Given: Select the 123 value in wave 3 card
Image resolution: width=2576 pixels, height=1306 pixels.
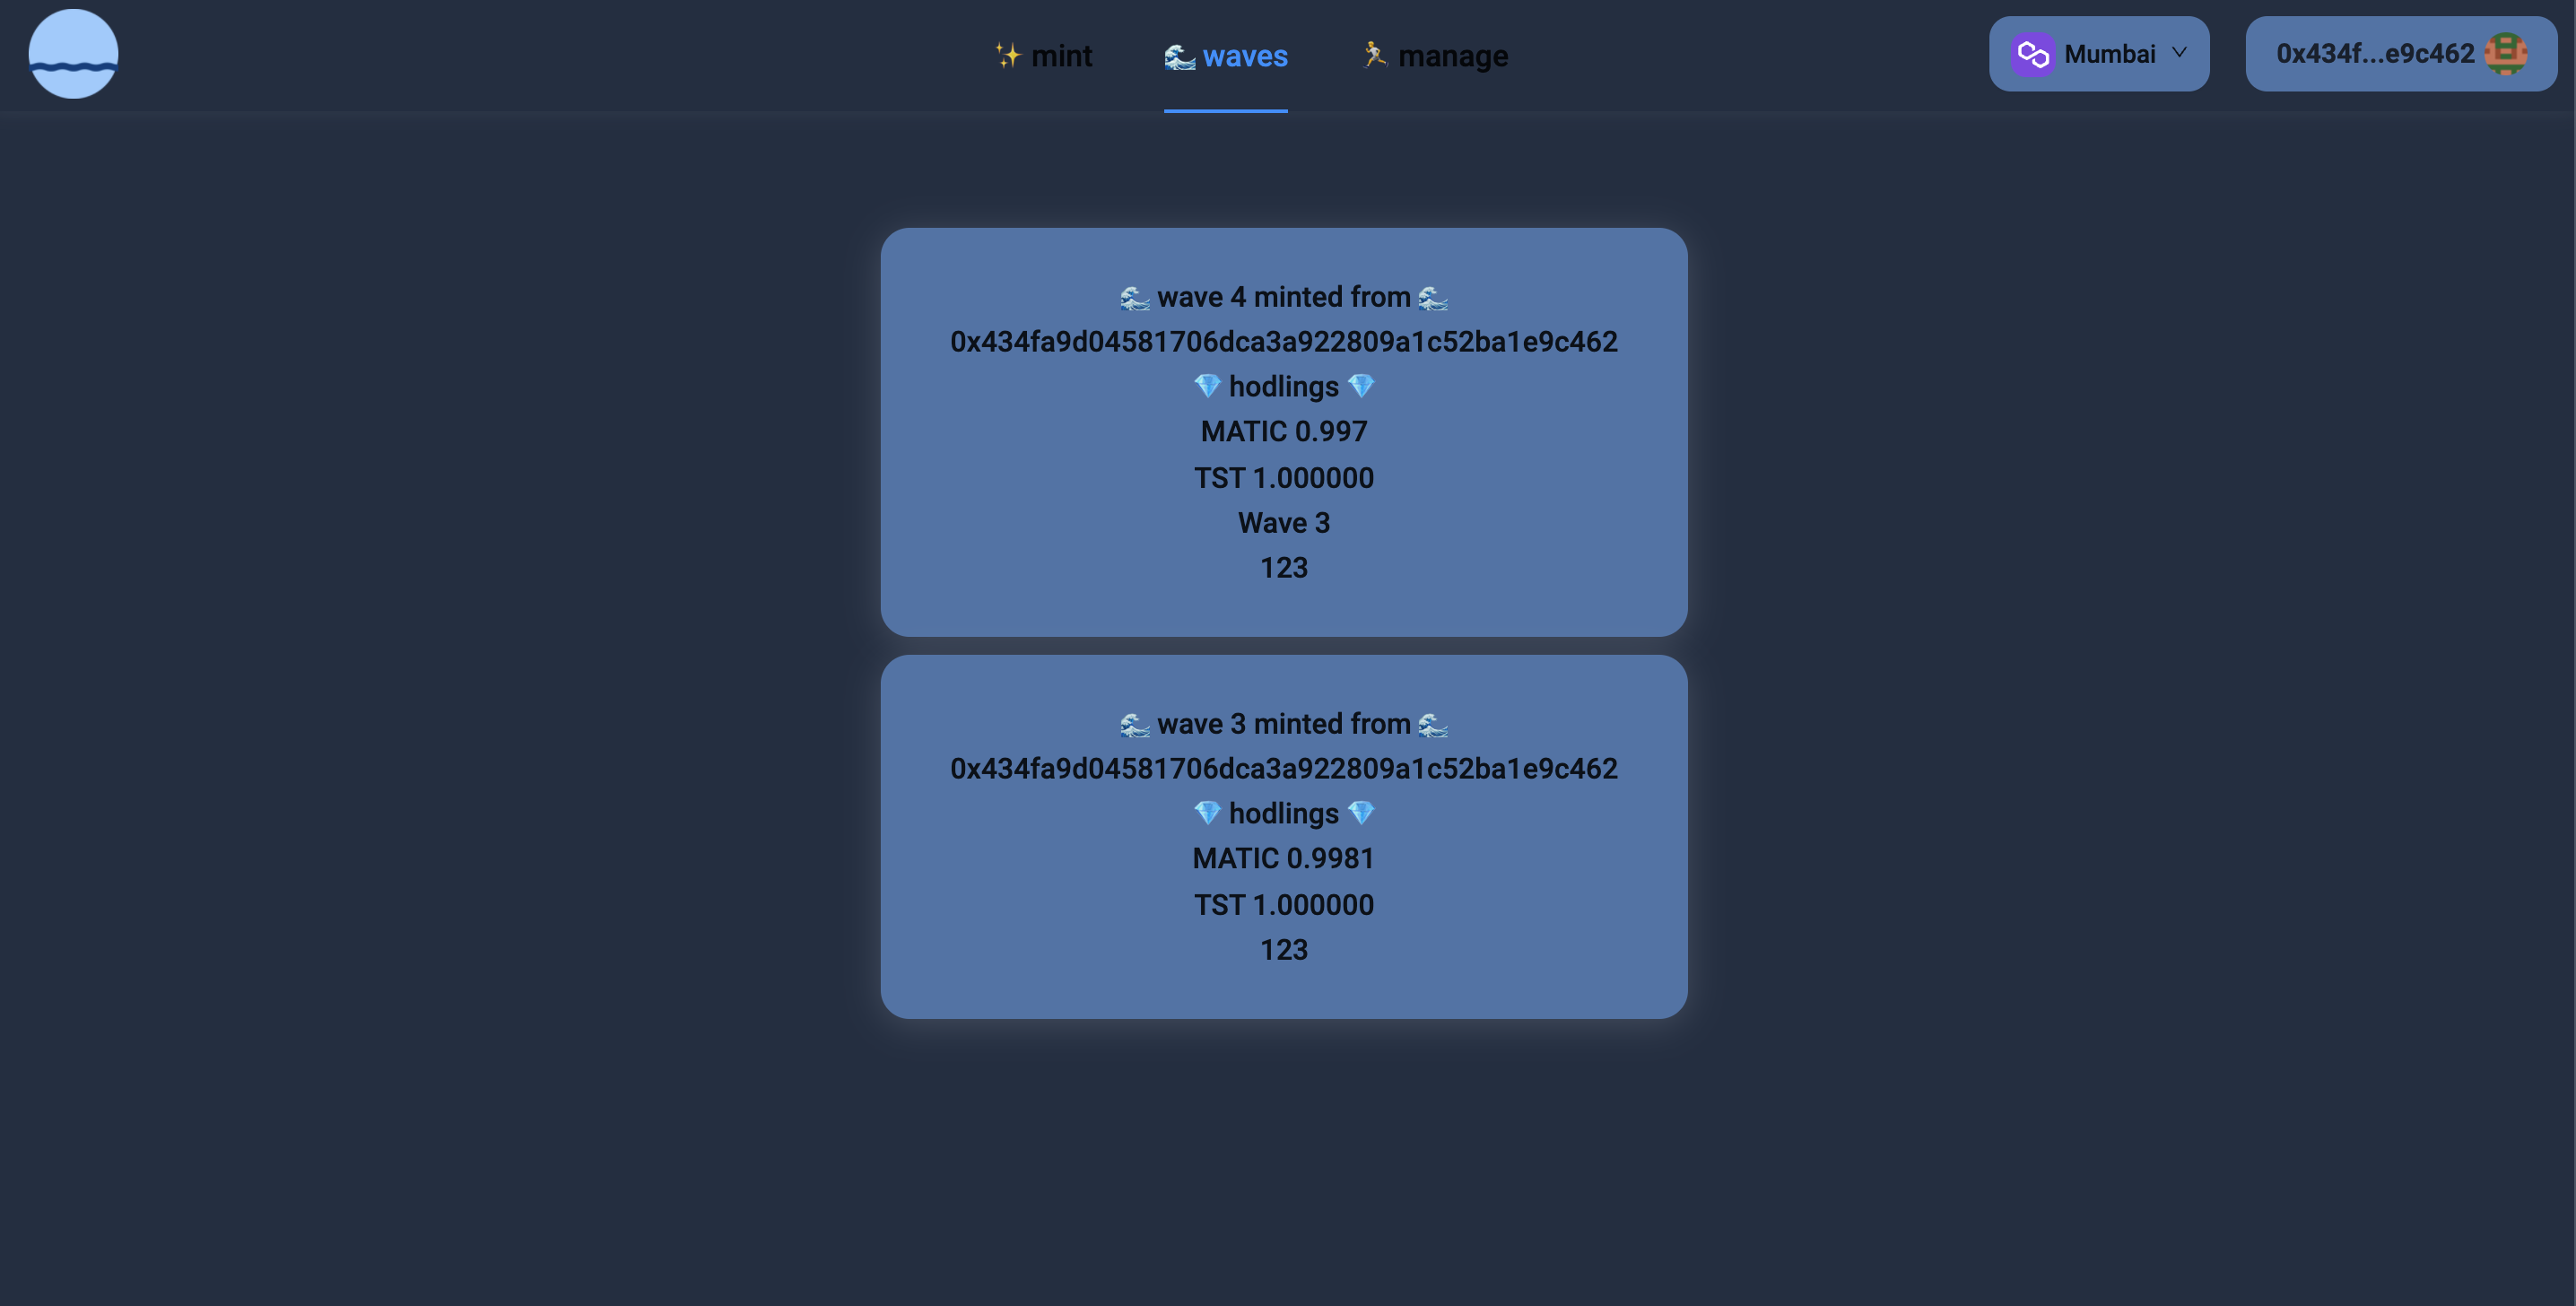Looking at the screenshot, I should point(1284,950).
